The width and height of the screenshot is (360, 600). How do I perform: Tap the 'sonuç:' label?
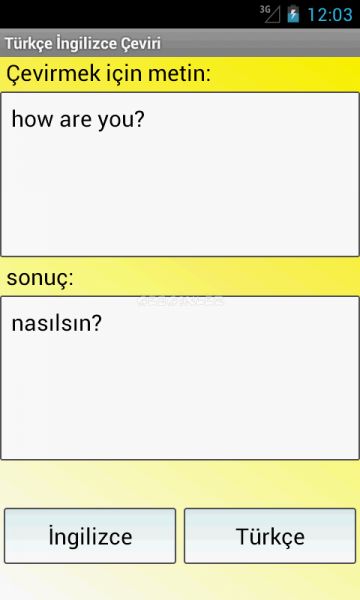(40, 278)
